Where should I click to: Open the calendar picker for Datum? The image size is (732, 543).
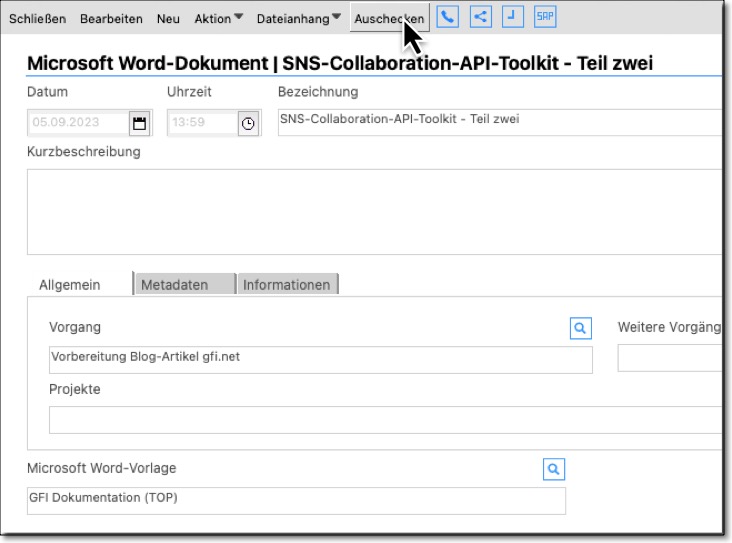pos(139,124)
